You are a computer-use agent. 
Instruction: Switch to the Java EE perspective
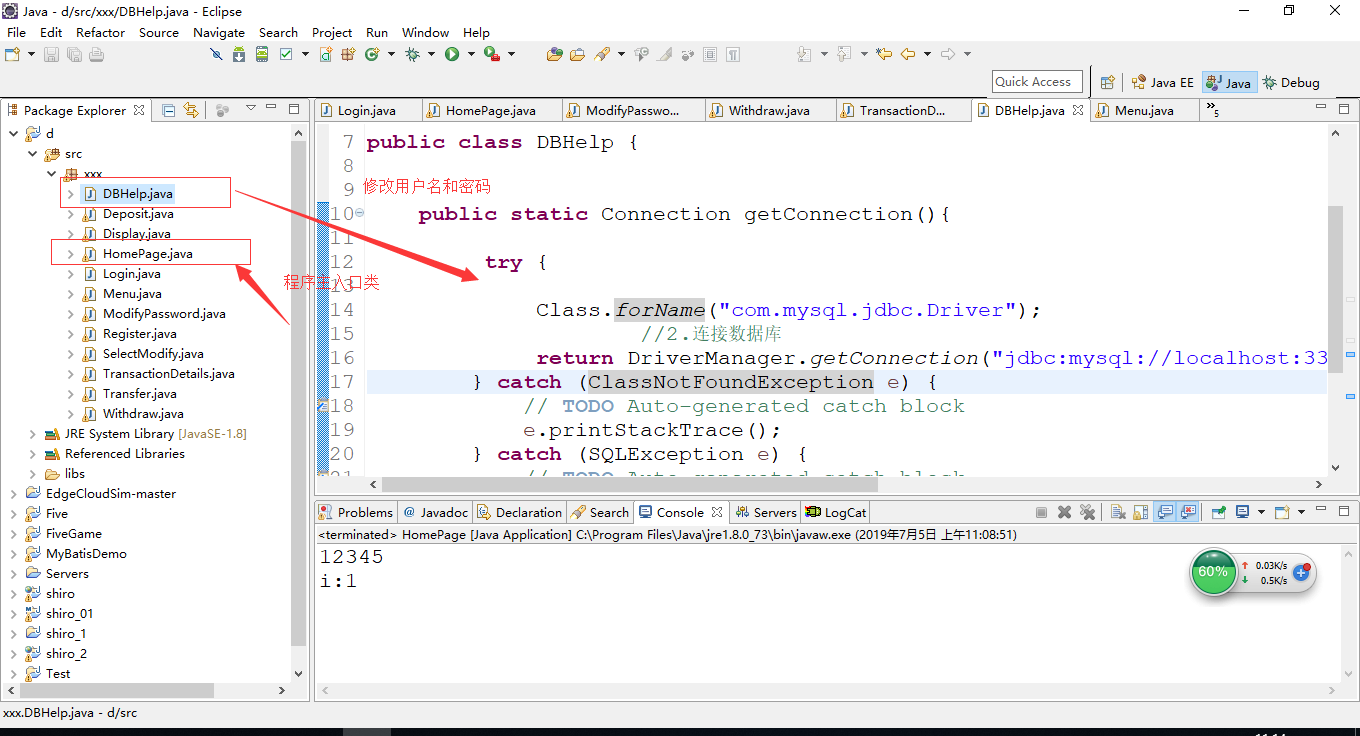click(1163, 83)
